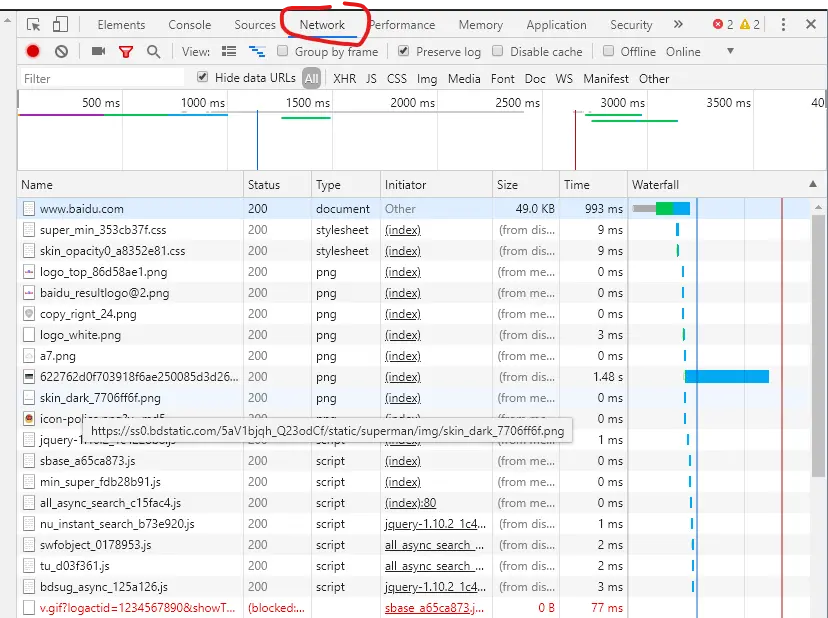Image resolution: width=828 pixels, height=618 pixels.
Task: Click the red errors count icon
Action: tap(718, 24)
